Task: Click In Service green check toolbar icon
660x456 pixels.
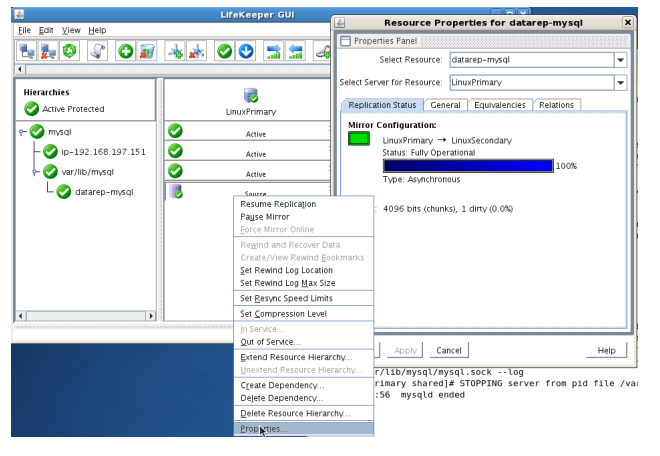Action: (x=224, y=51)
